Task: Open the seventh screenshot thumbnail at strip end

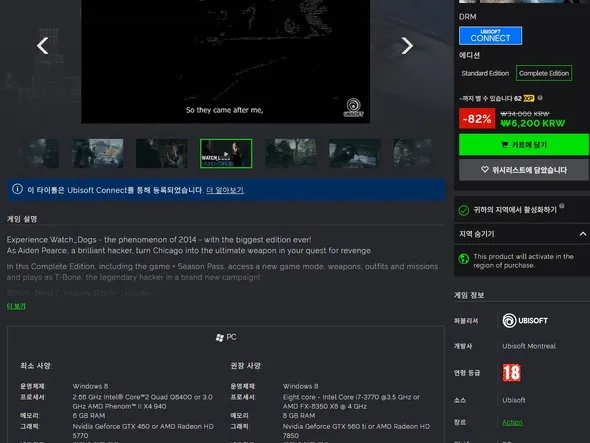Action: [413, 153]
